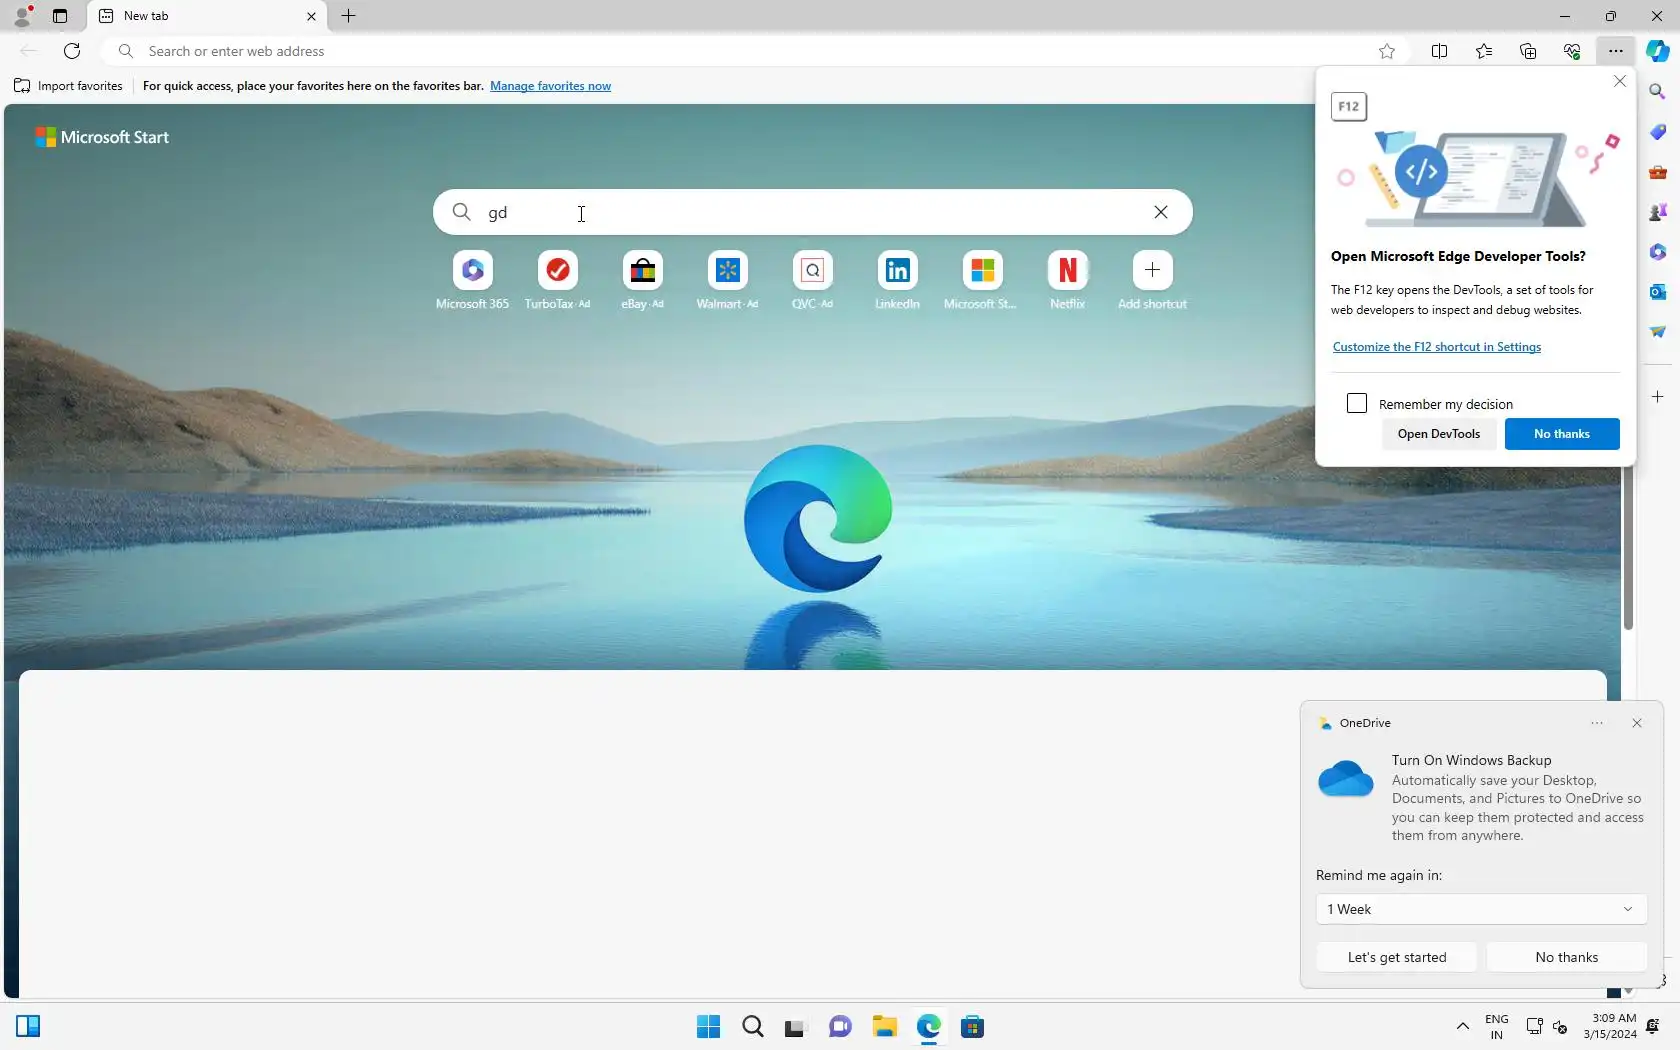Click inside the page search box containing gd
The width and height of the screenshot is (1680, 1050).
click(x=812, y=212)
